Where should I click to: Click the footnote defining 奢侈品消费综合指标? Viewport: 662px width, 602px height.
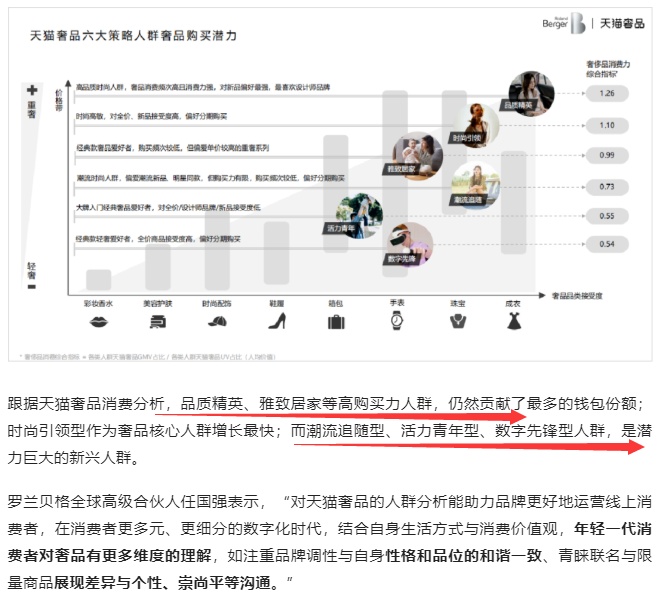(x=147, y=357)
